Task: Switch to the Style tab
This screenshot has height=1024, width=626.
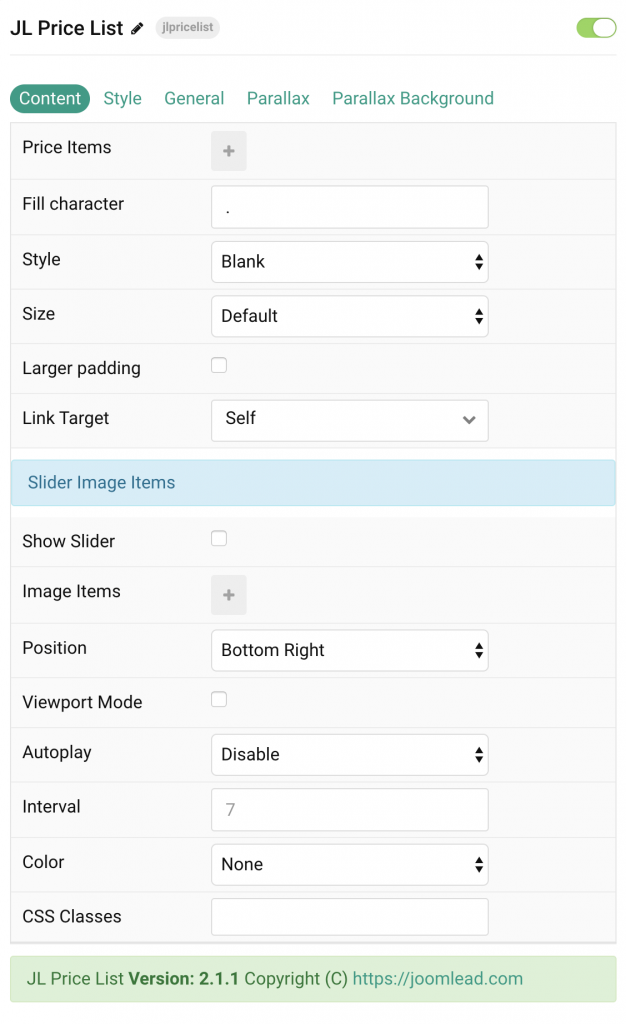Action: tap(122, 98)
